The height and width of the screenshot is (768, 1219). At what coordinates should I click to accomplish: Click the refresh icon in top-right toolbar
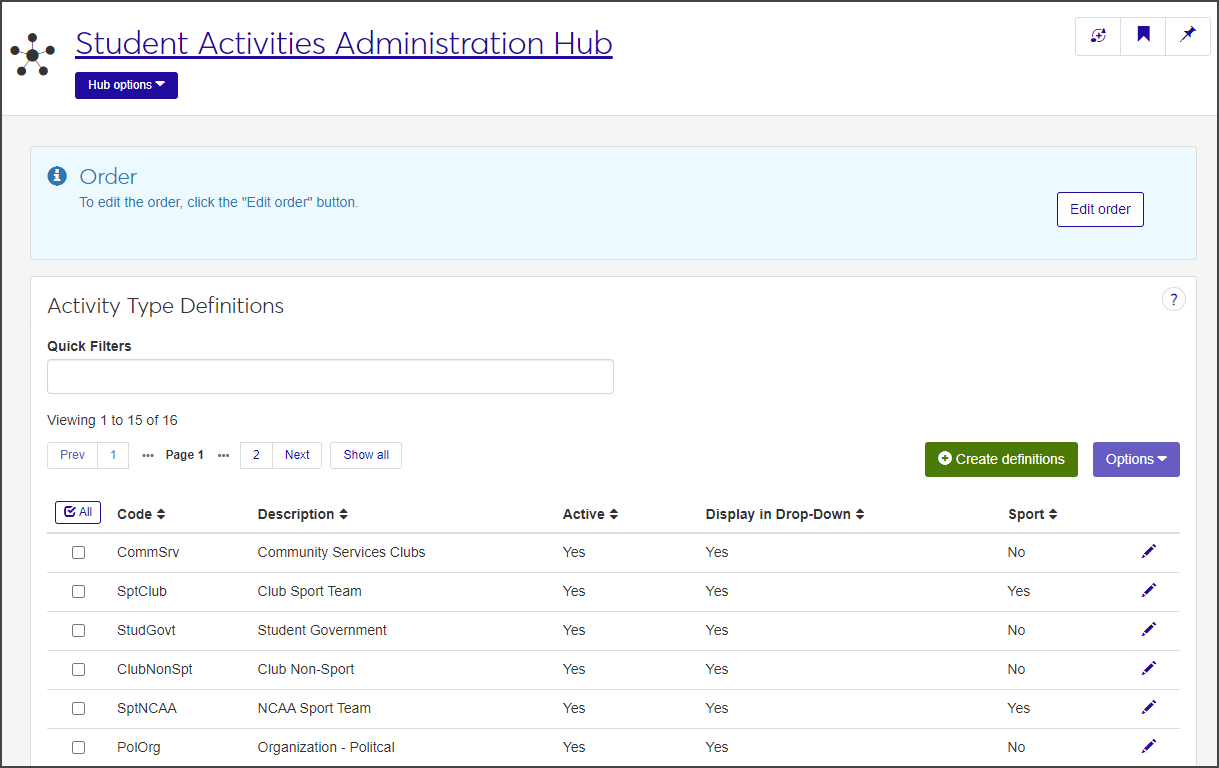1098,36
